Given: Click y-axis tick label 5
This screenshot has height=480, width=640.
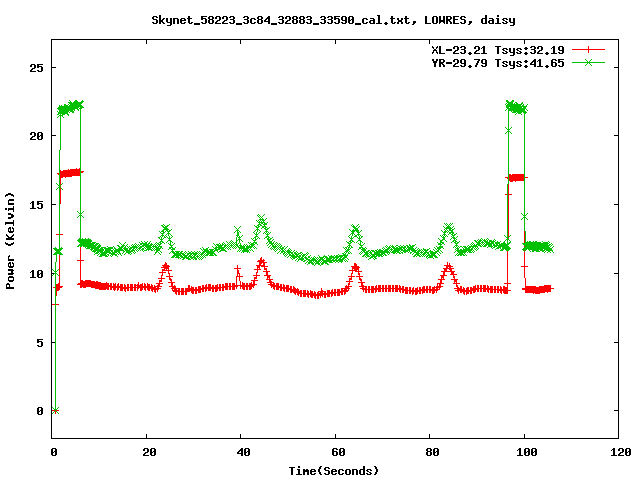Looking at the screenshot, I should pos(40,342).
